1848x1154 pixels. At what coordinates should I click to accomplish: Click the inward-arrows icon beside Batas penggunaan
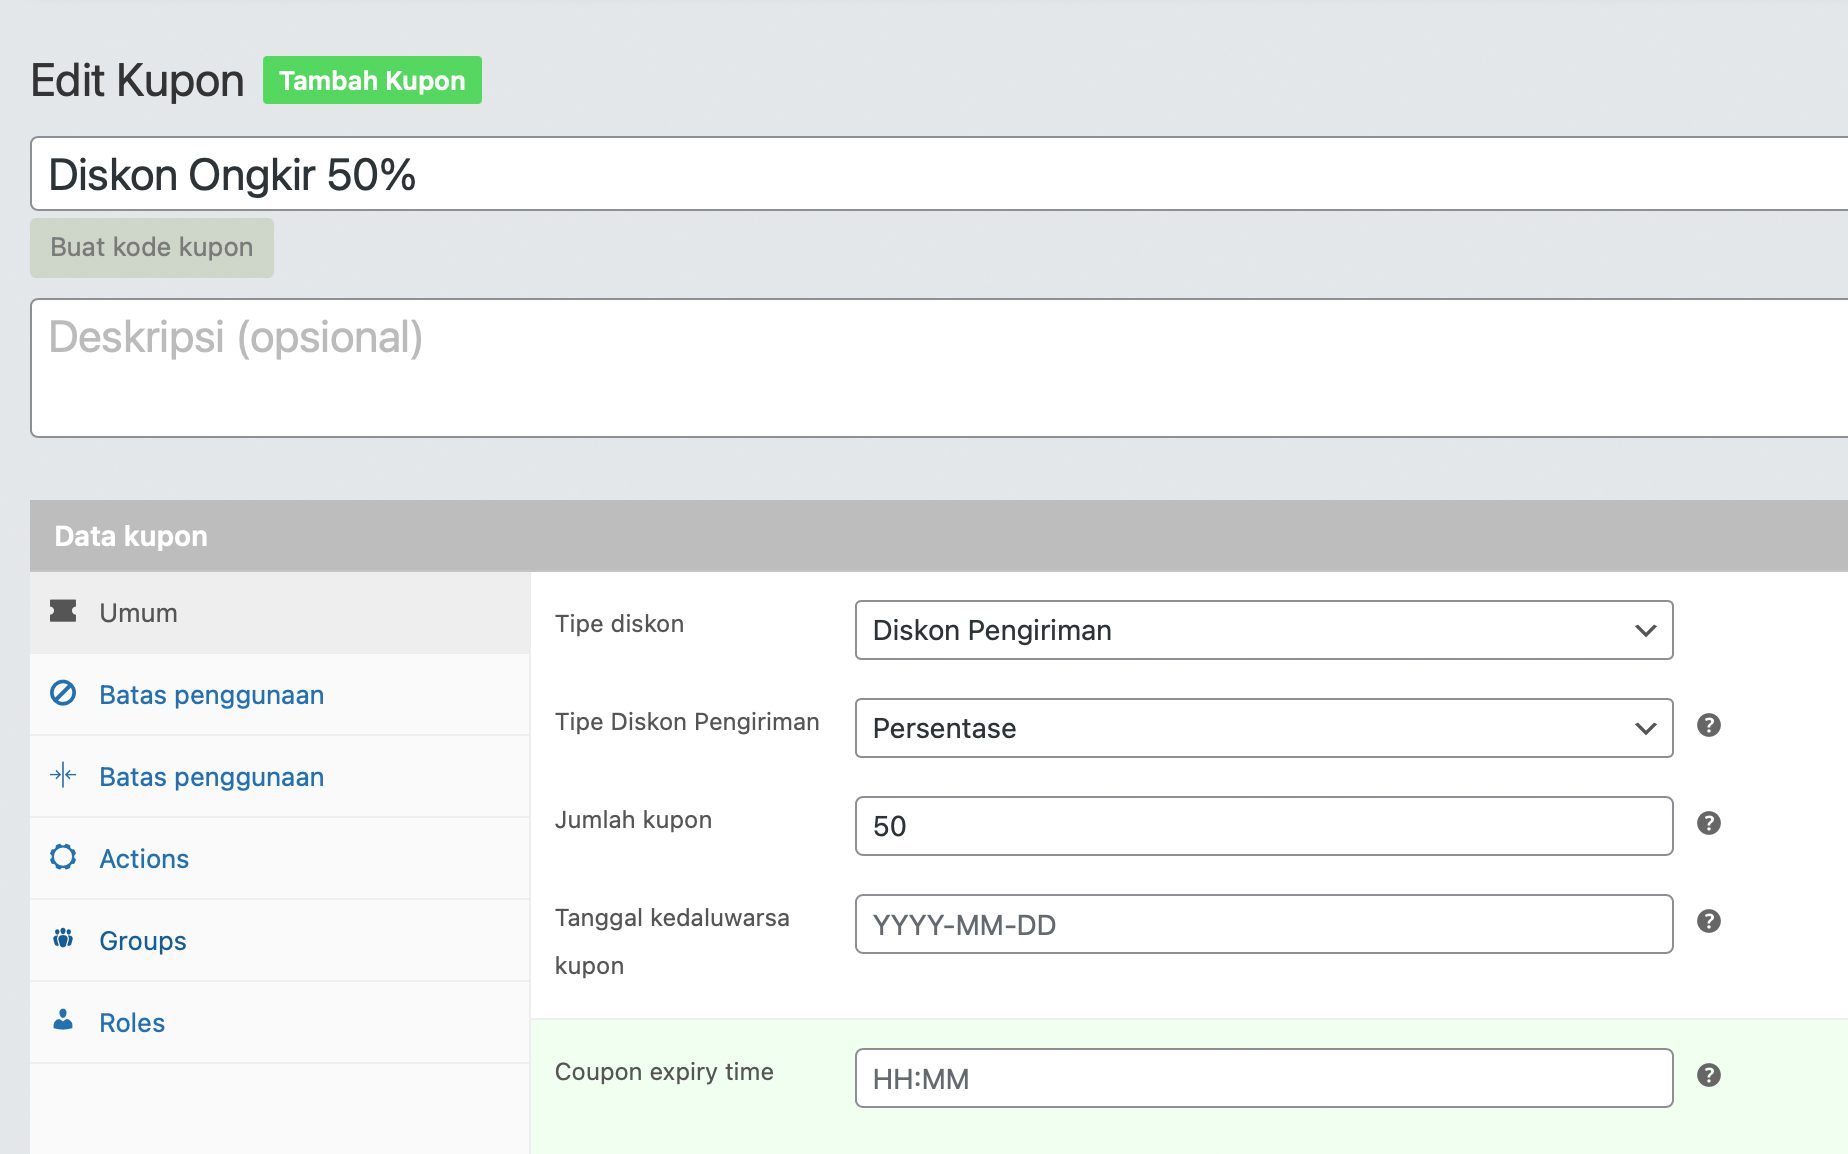point(63,775)
